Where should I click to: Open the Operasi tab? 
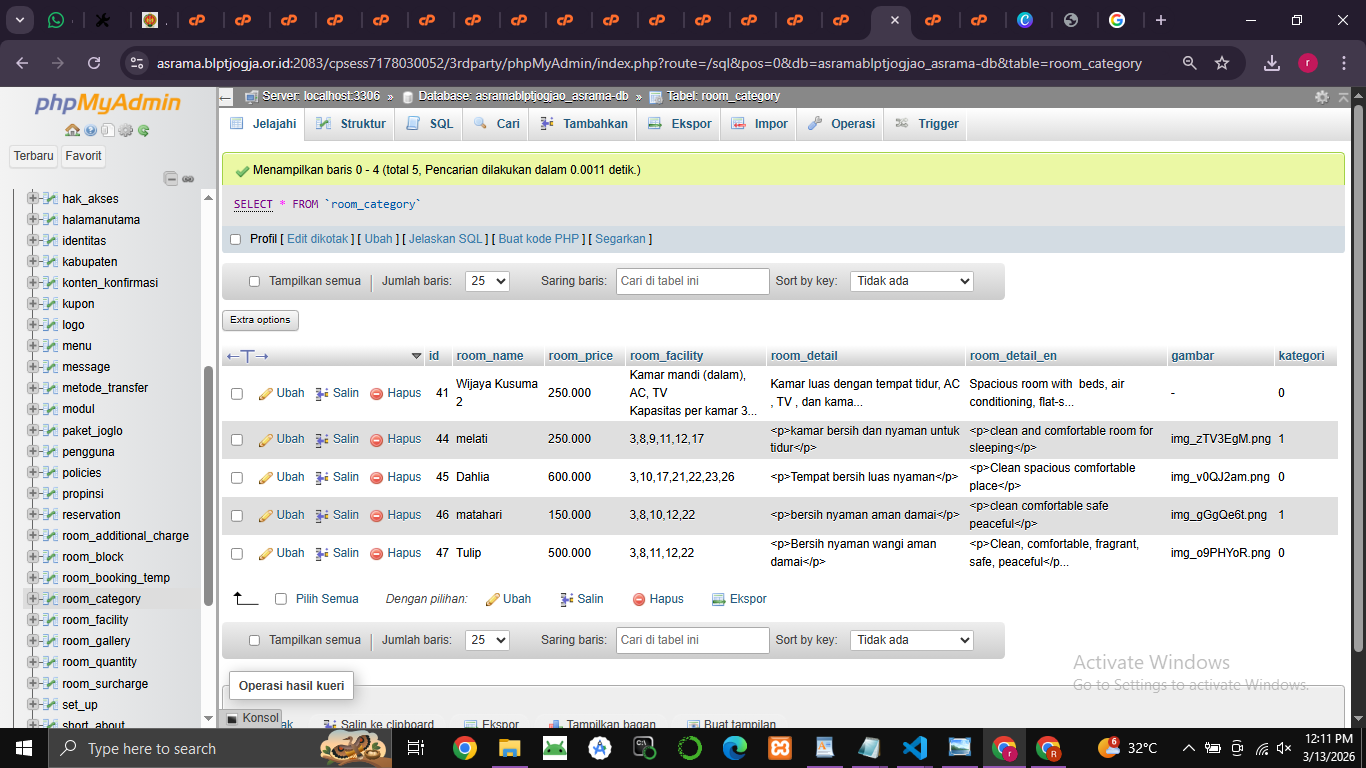841,124
